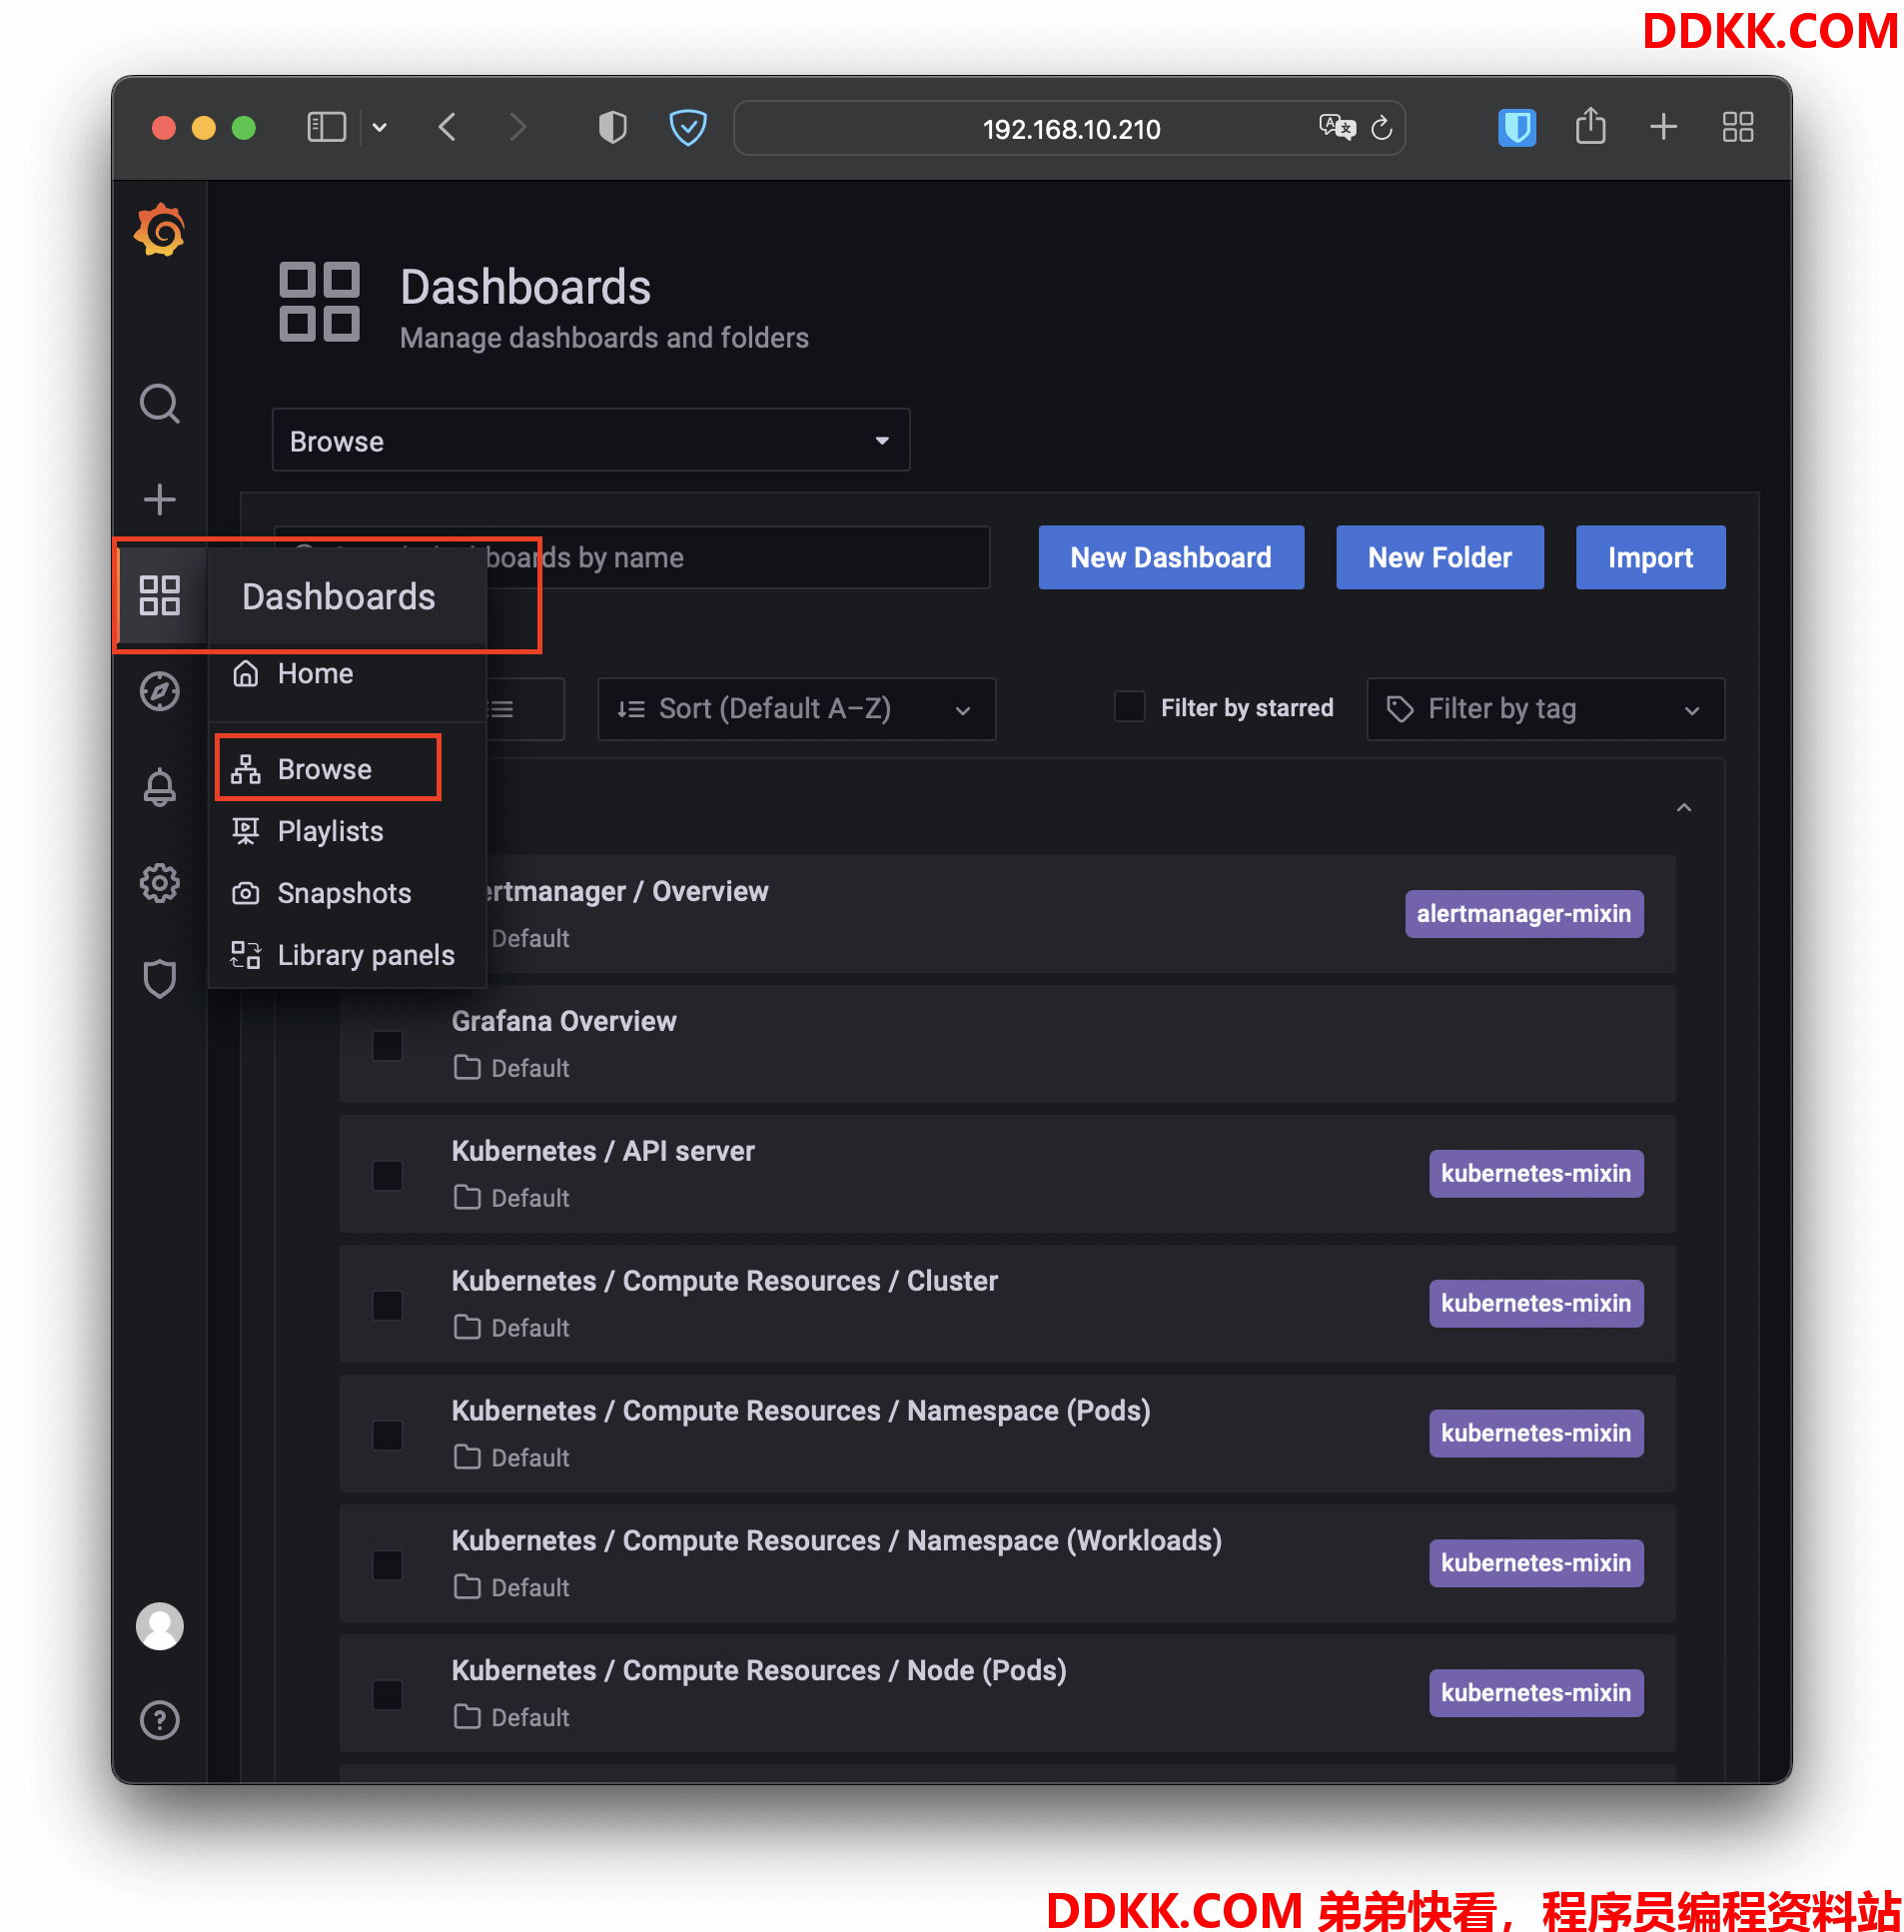Click the New Dashboard button
This screenshot has width=1904, height=1932.
pyautogui.click(x=1171, y=557)
